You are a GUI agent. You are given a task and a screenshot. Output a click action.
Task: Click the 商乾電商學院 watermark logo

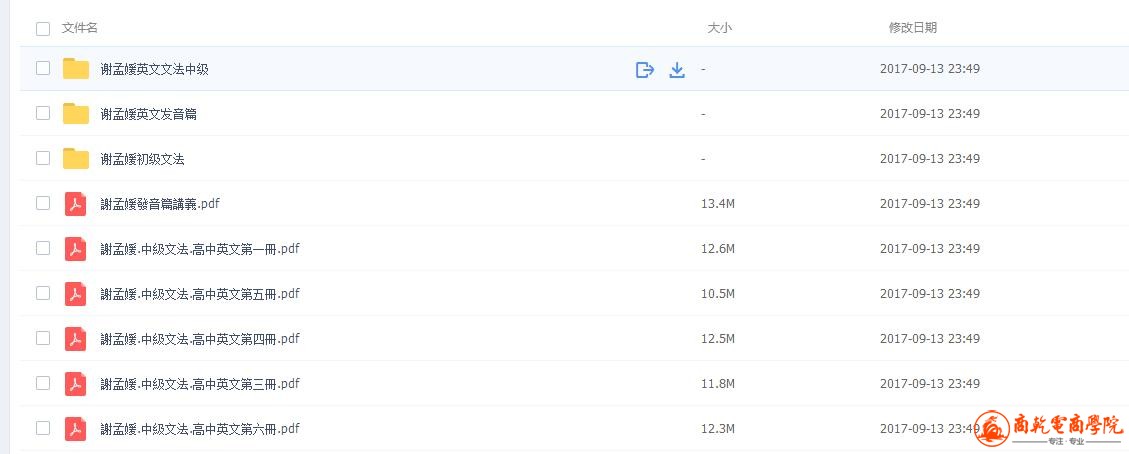point(1050,430)
